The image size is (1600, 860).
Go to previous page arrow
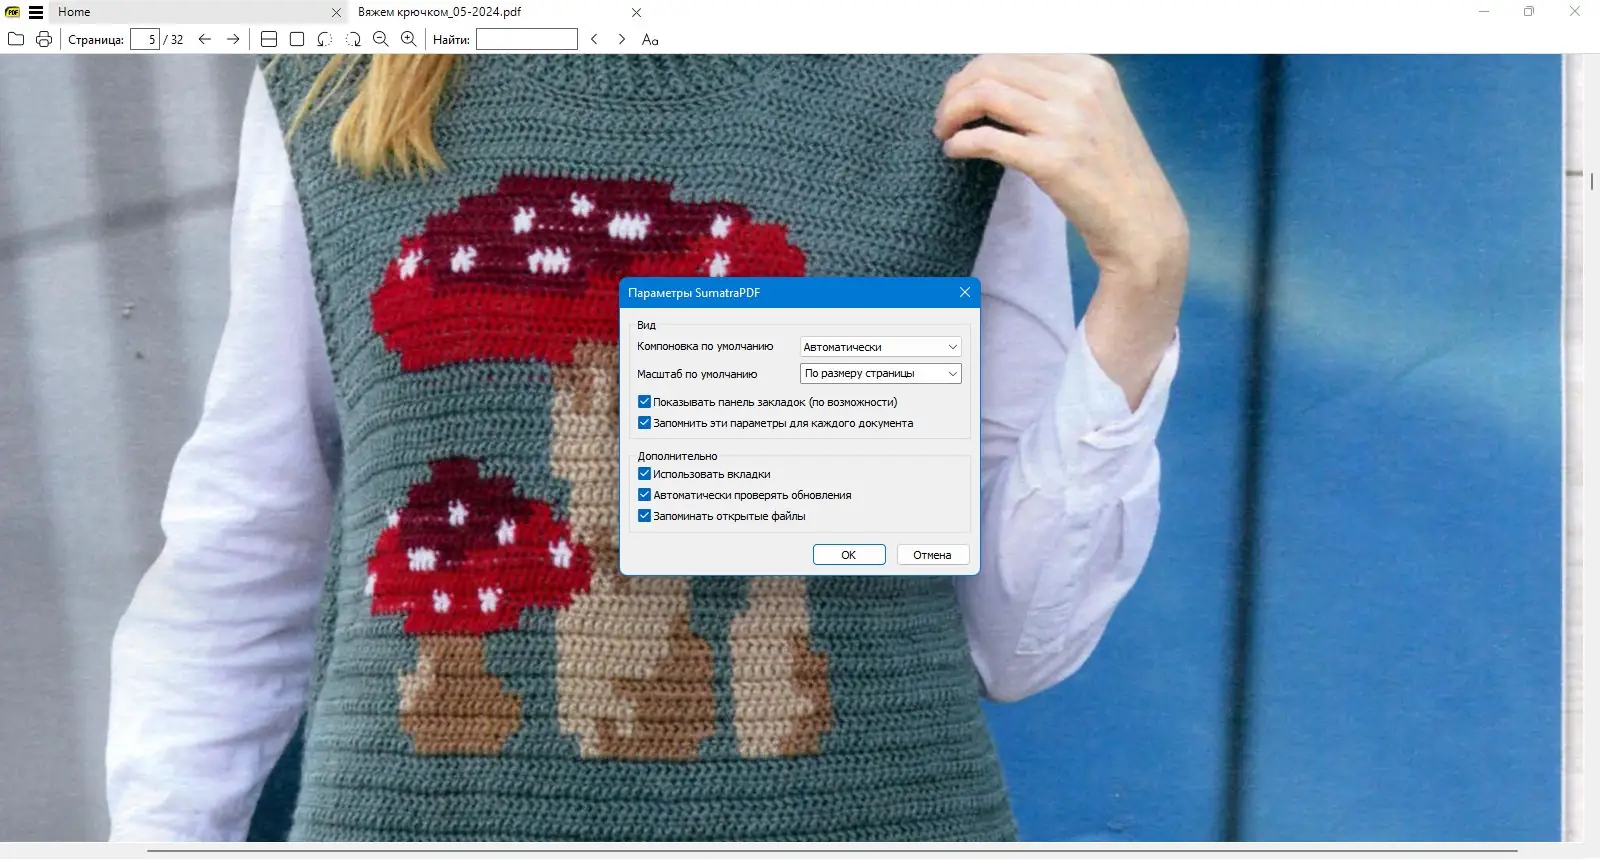[x=205, y=39]
